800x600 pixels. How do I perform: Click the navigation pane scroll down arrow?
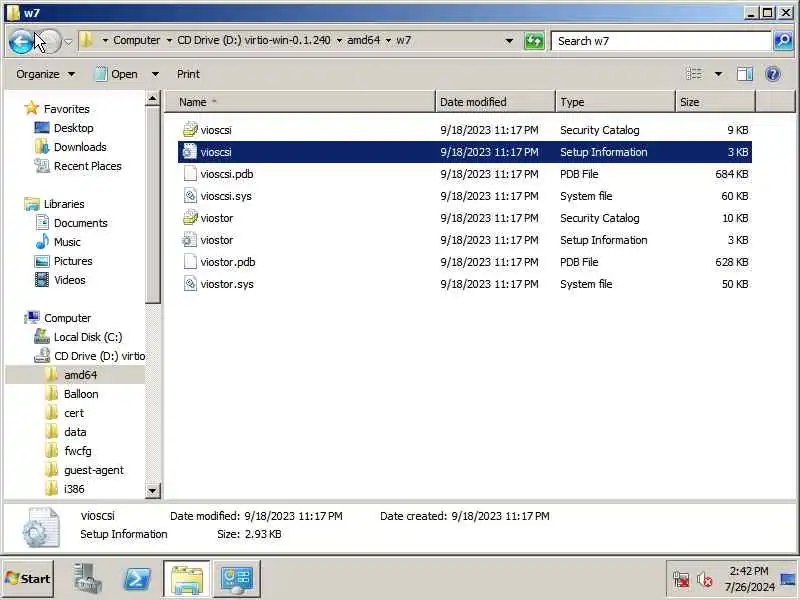(153, 491)
